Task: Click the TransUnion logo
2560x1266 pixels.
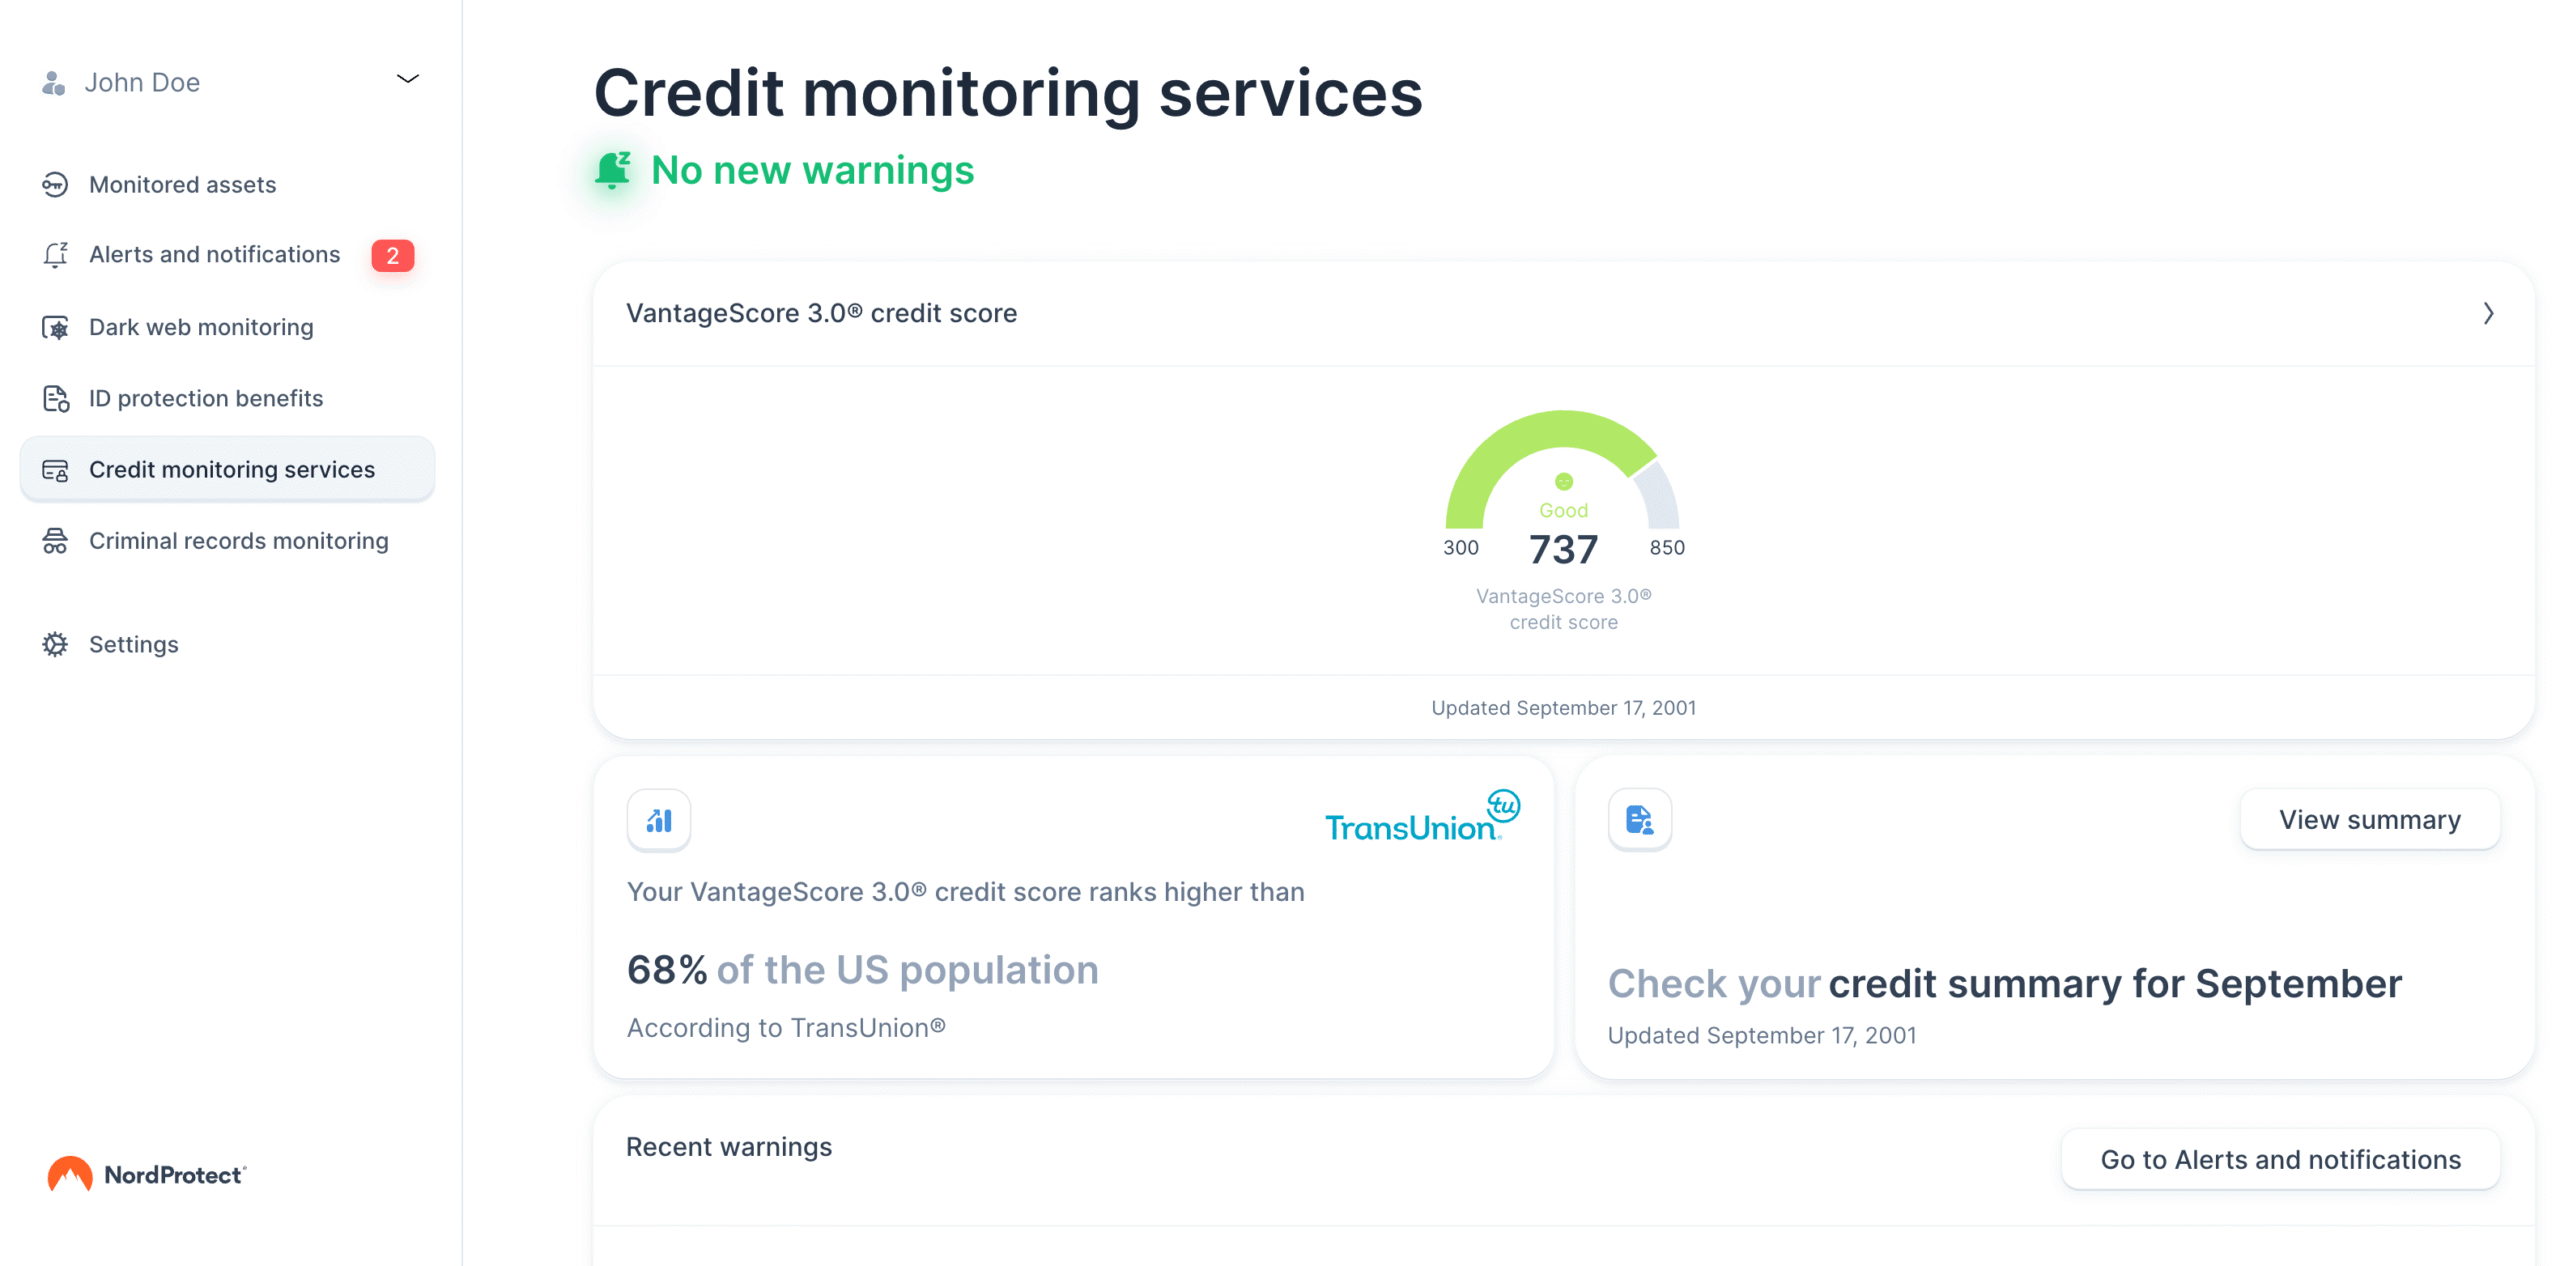Action: point(1421,818)
